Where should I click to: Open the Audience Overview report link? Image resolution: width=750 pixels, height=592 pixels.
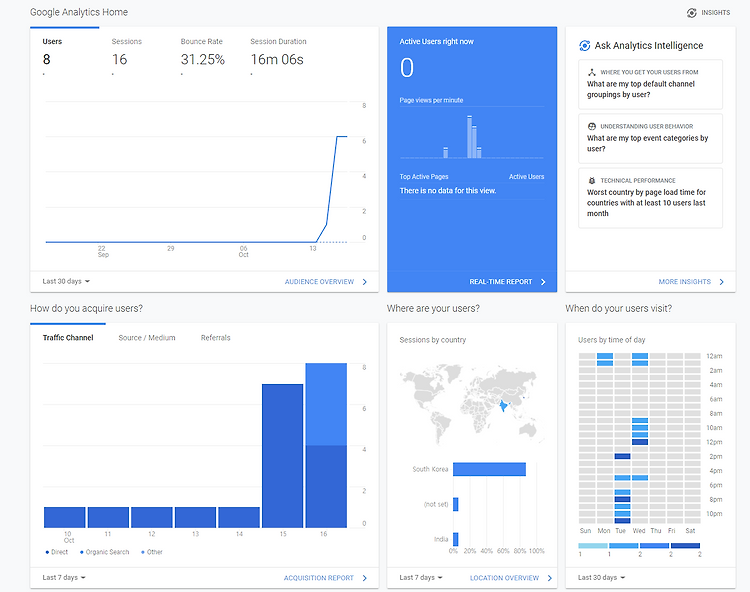tap(319, 282)
